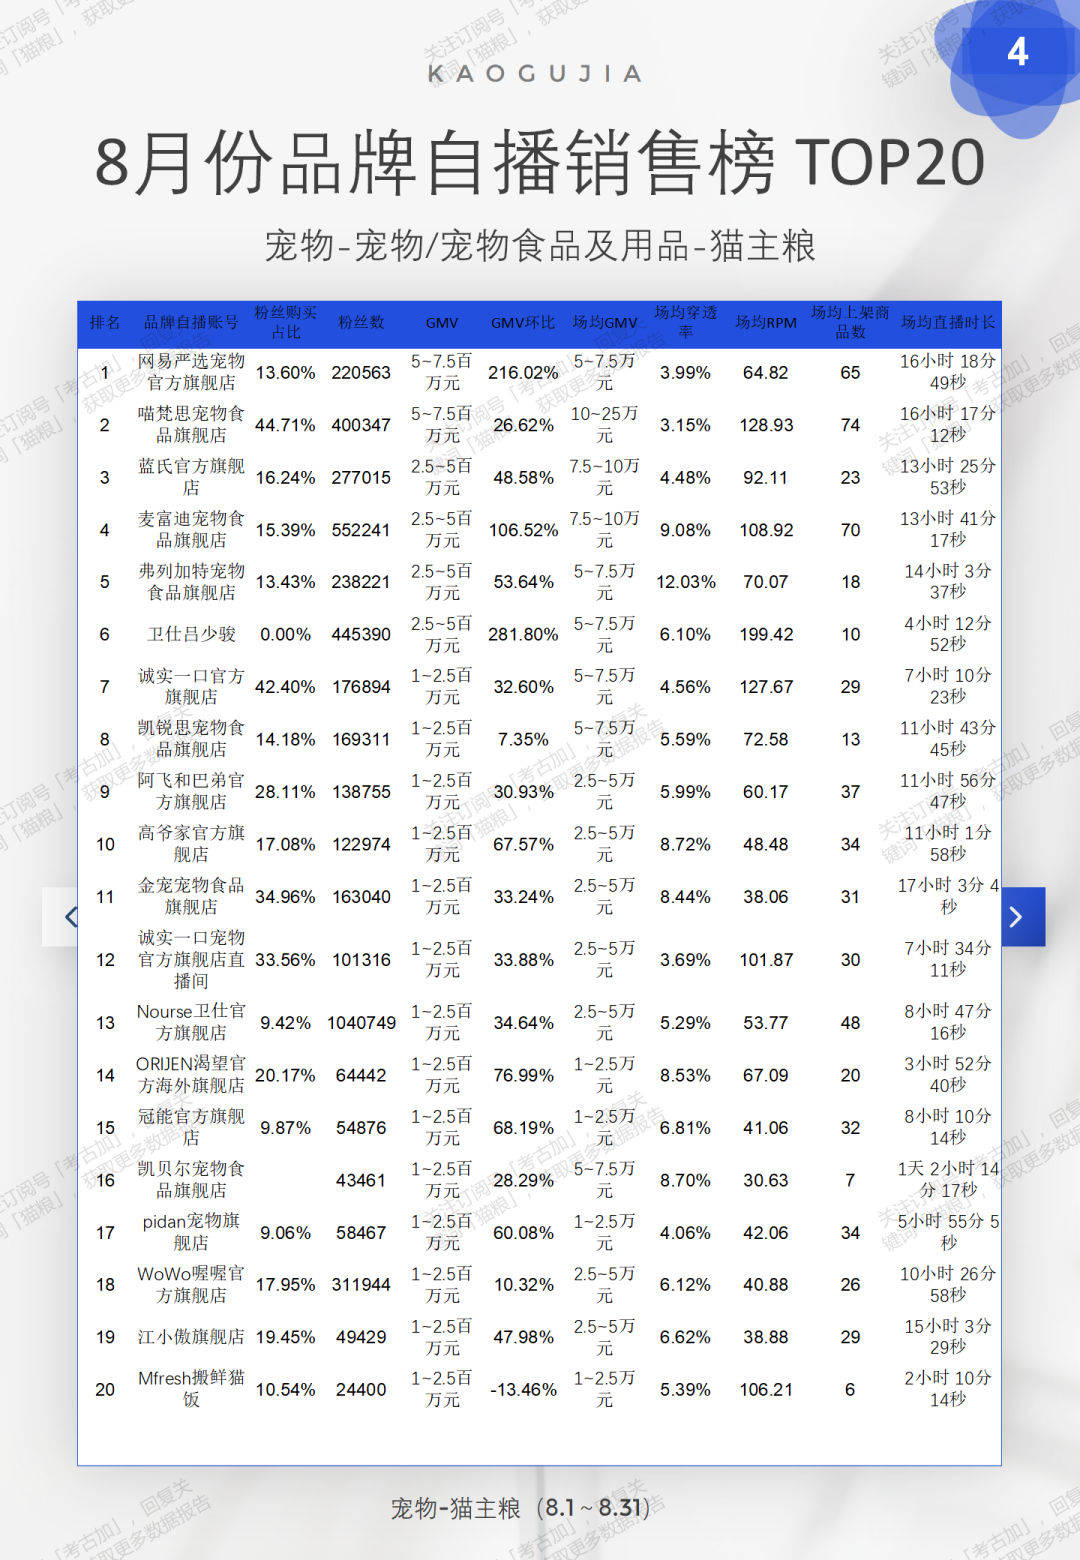1080x1560 pixels.
Task: Click fan count 1040749
Action: [361, 1023]
